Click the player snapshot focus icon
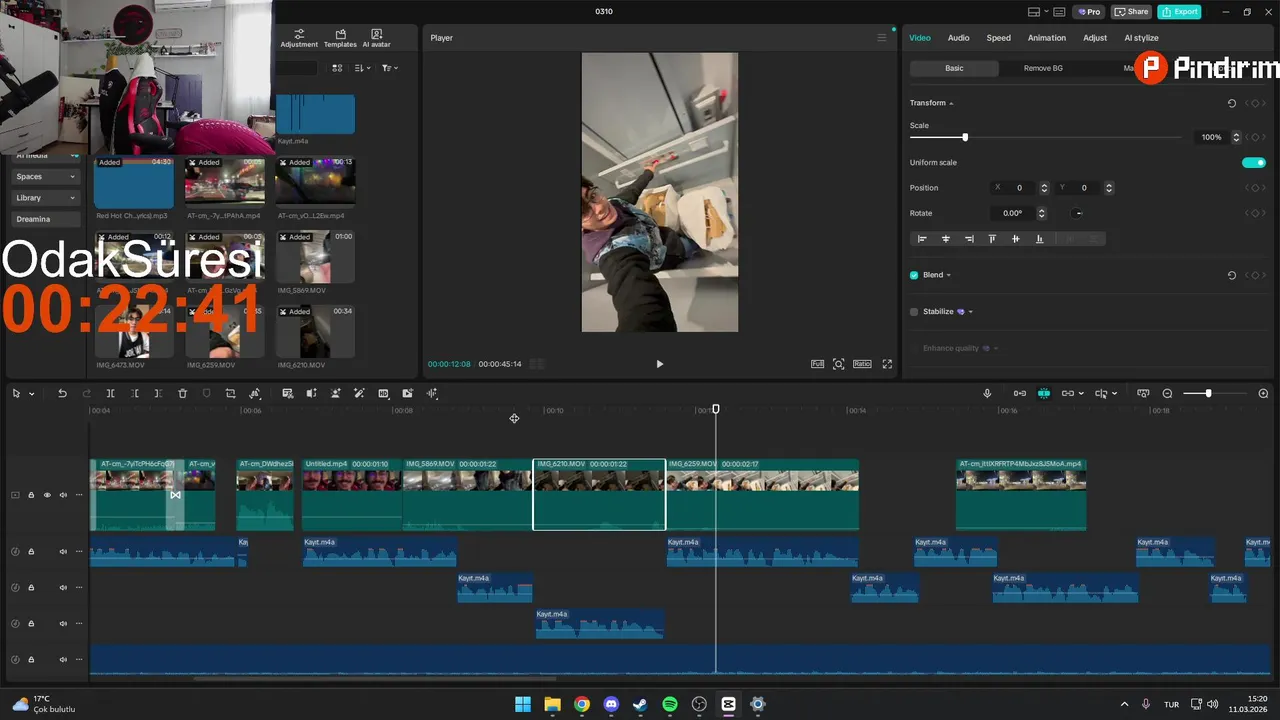This screenshot has width=1280, height=720. 839,364
